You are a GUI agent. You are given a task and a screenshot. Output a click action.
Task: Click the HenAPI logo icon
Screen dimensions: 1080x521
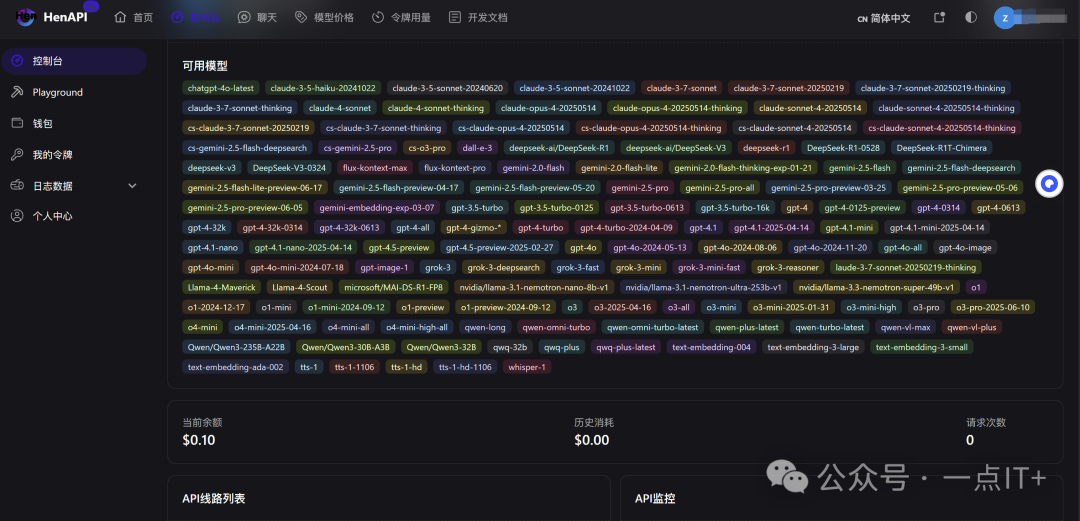tap(25, 17)
